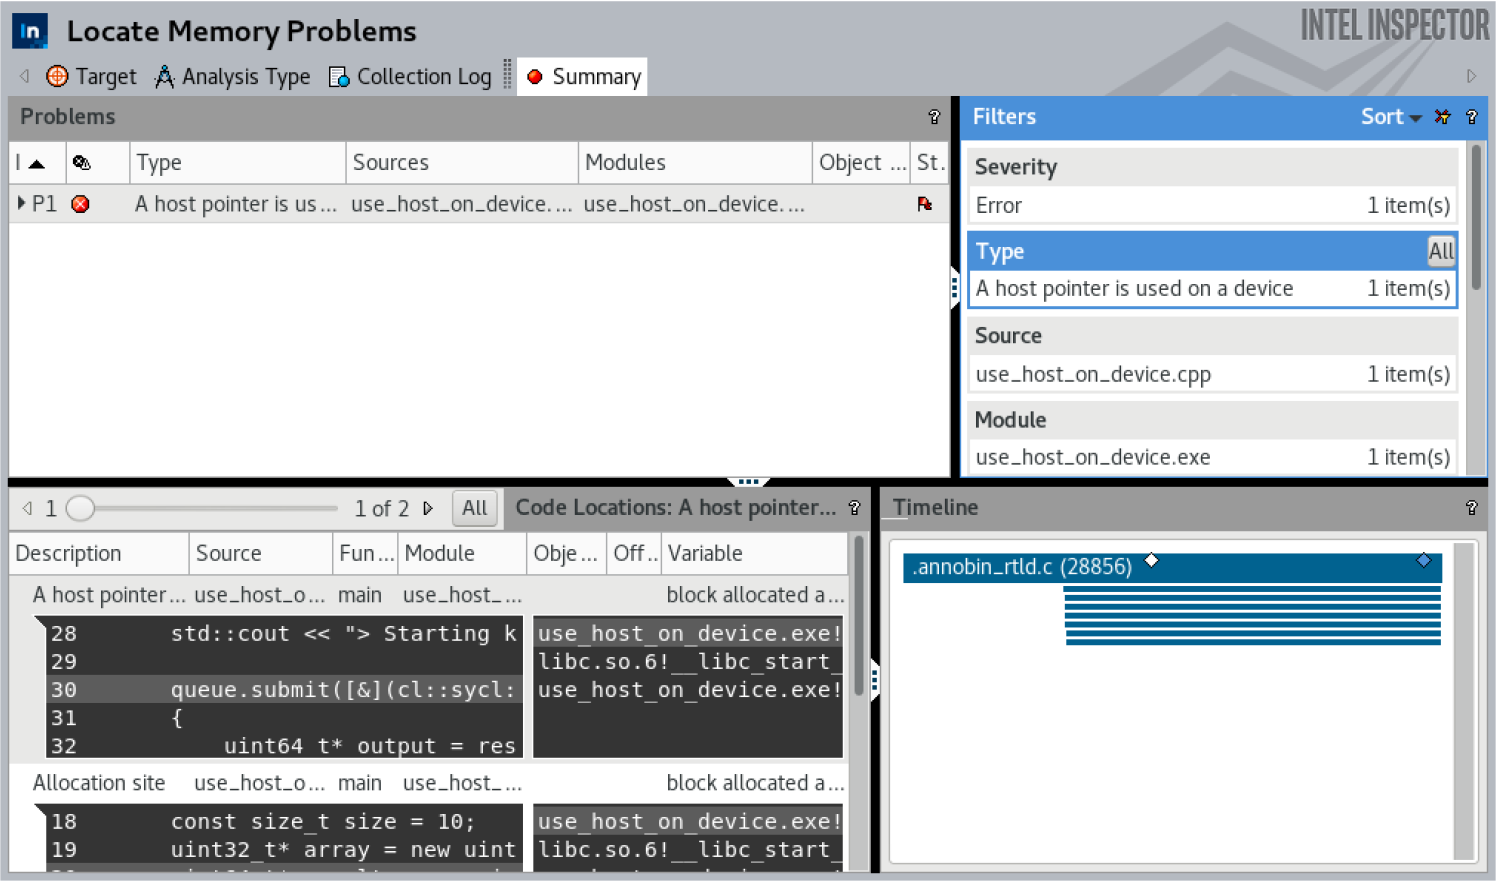Open help for the Timeline panel
This screenshot has height=881, width=1500.
[1471, 508]
